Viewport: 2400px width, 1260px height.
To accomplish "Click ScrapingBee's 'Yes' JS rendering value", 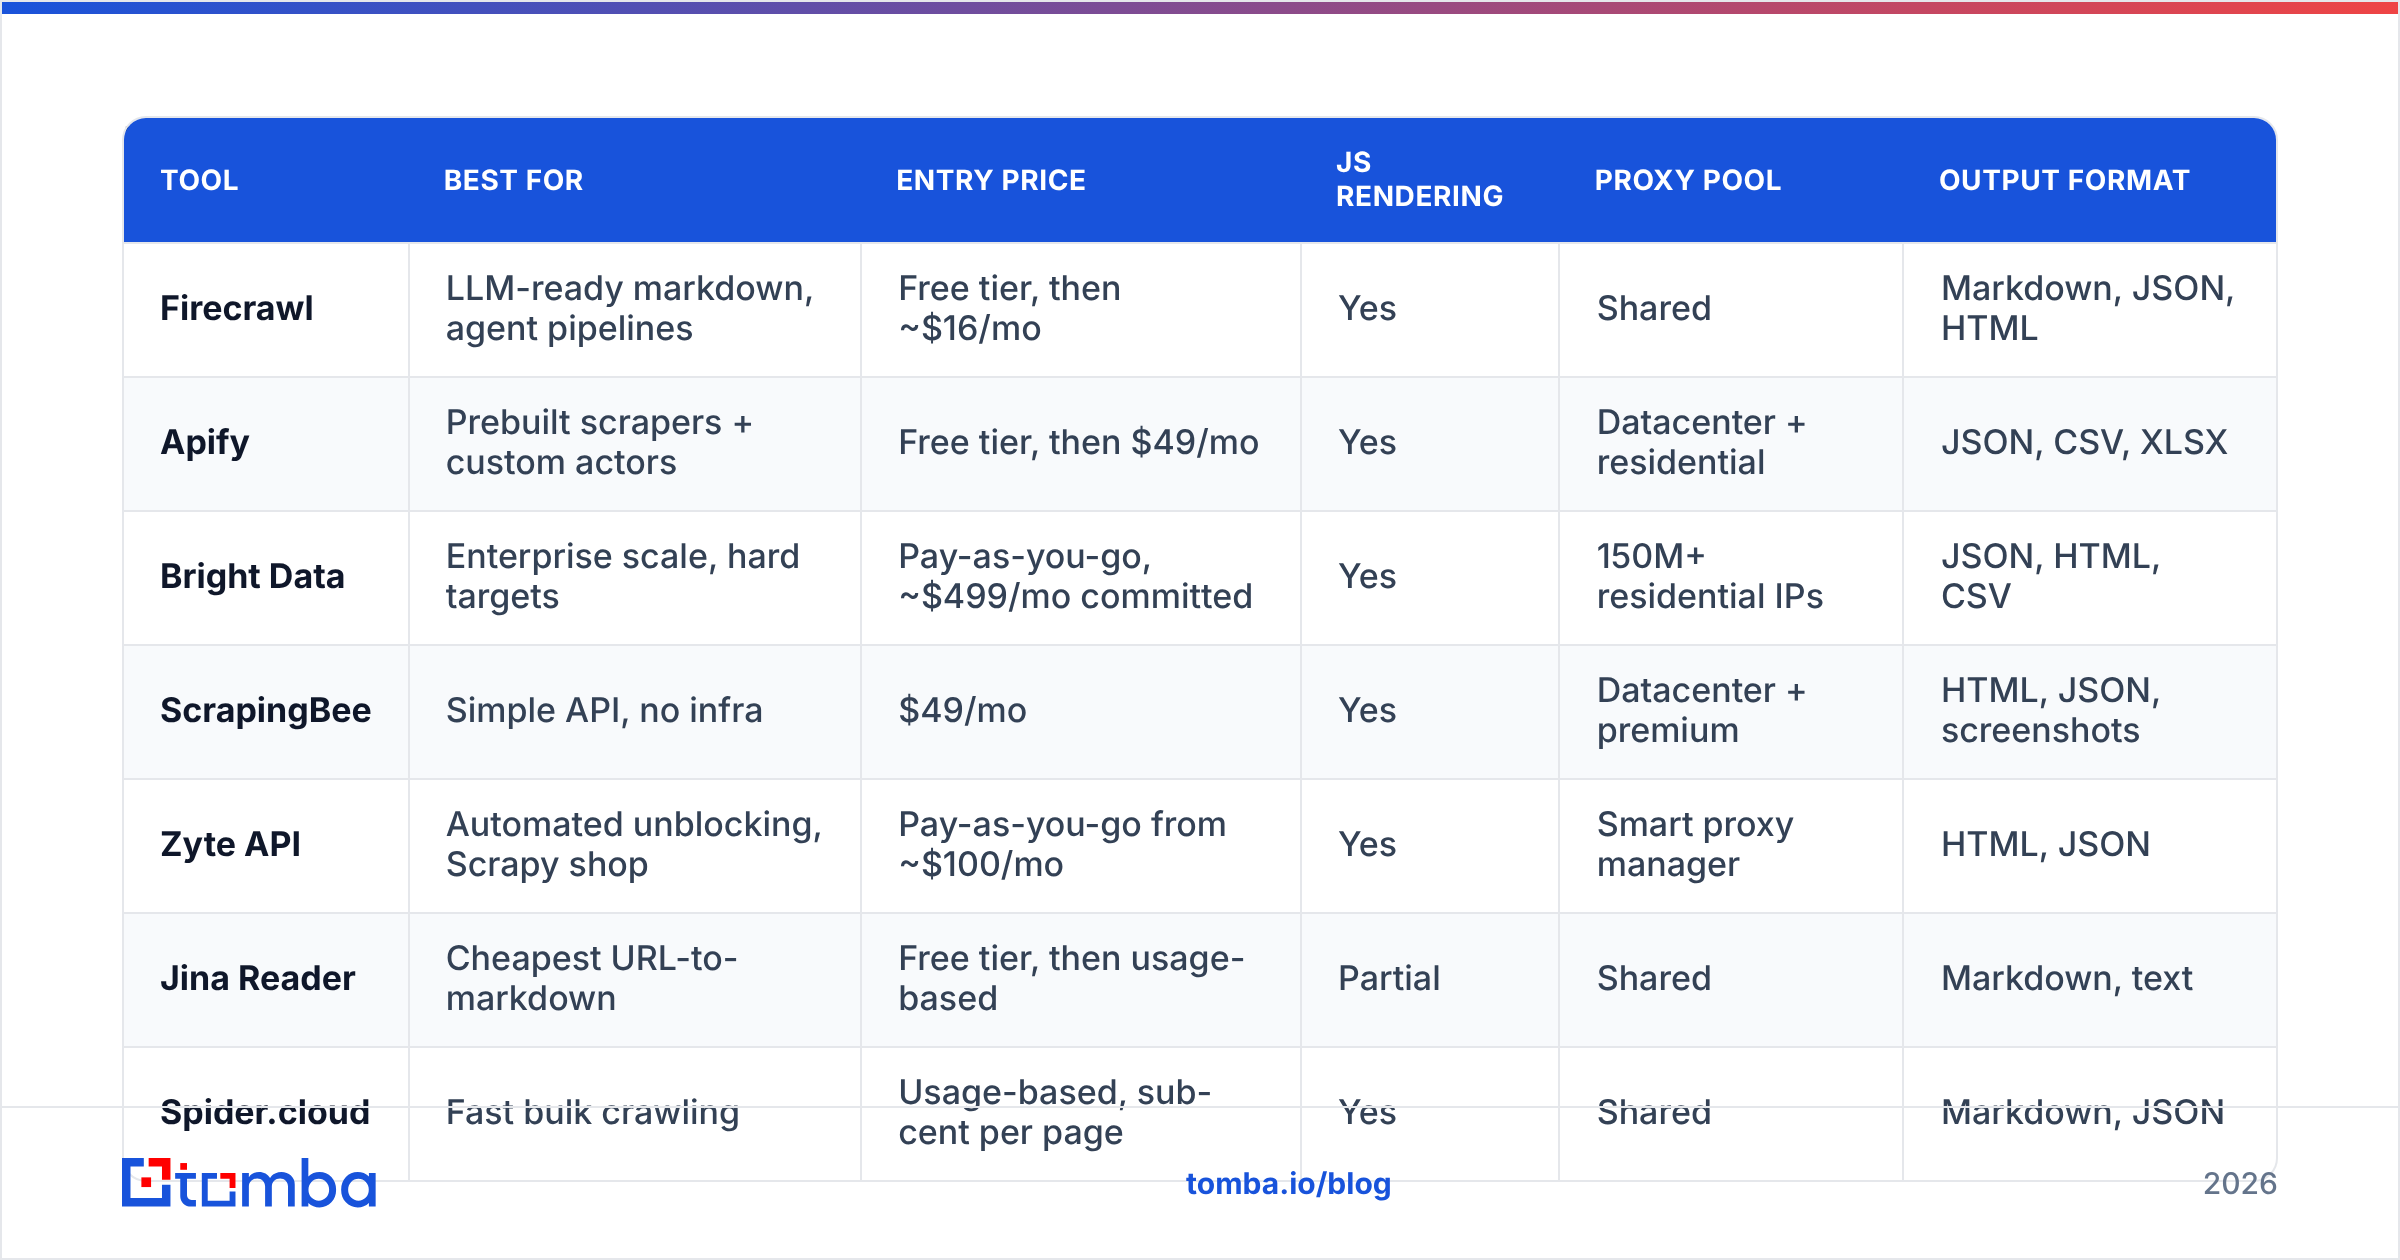I will (1367, 710).
